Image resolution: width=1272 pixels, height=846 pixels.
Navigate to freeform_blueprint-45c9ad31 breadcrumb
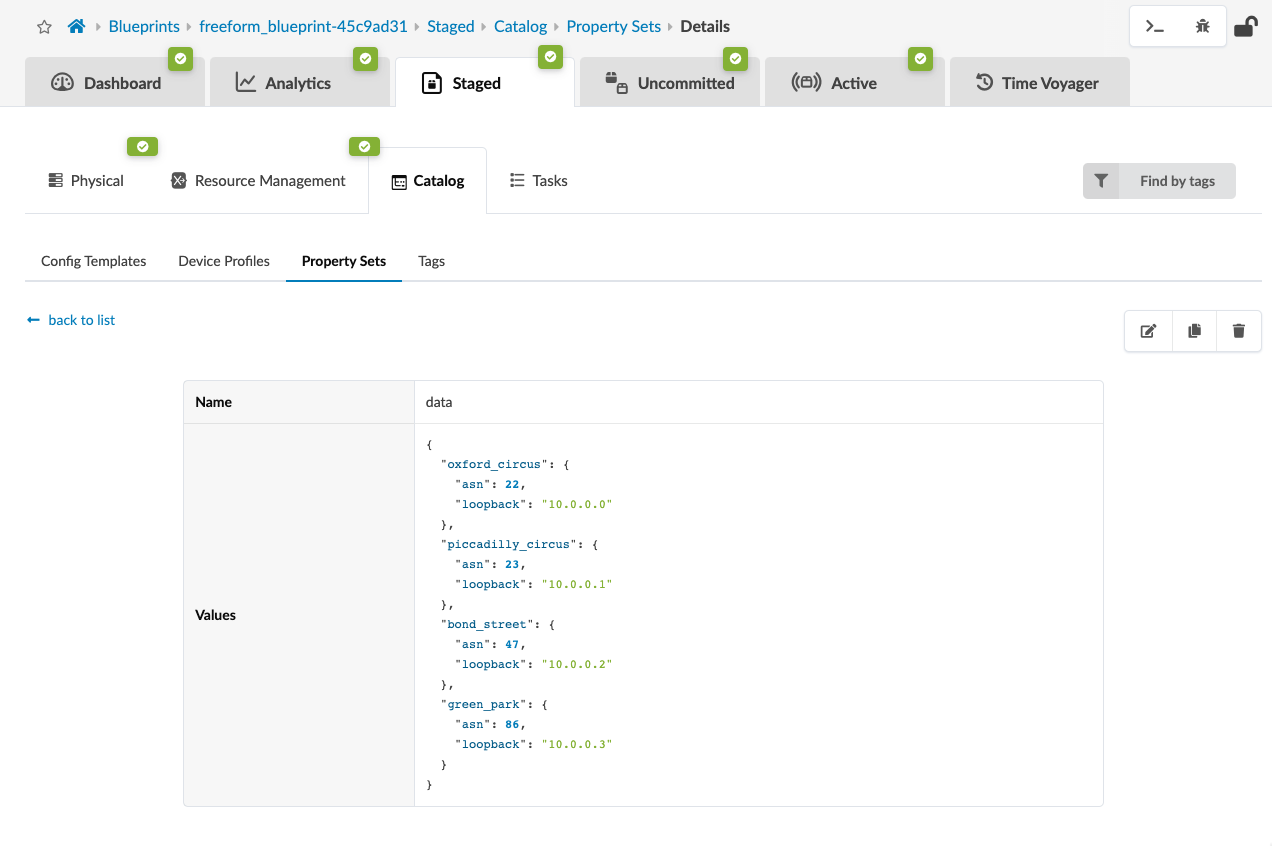(303, 27)
